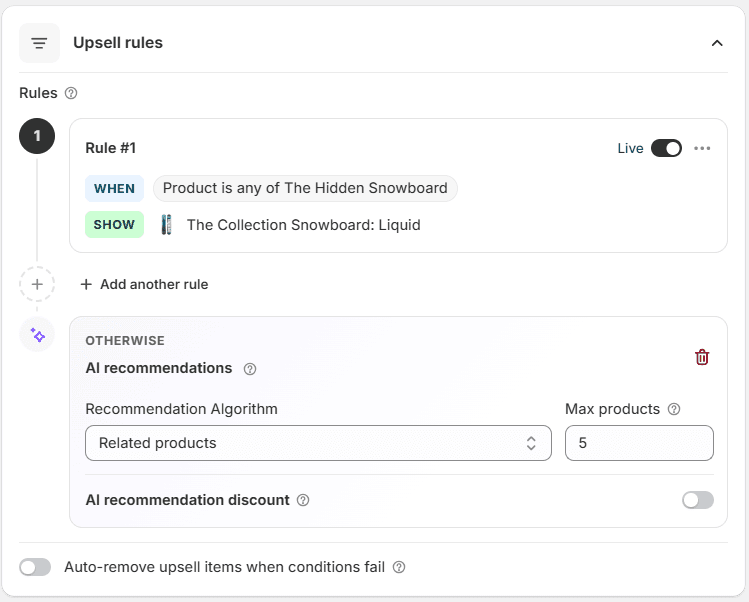
Task: Click the Max products help icon
Action: 674,409
